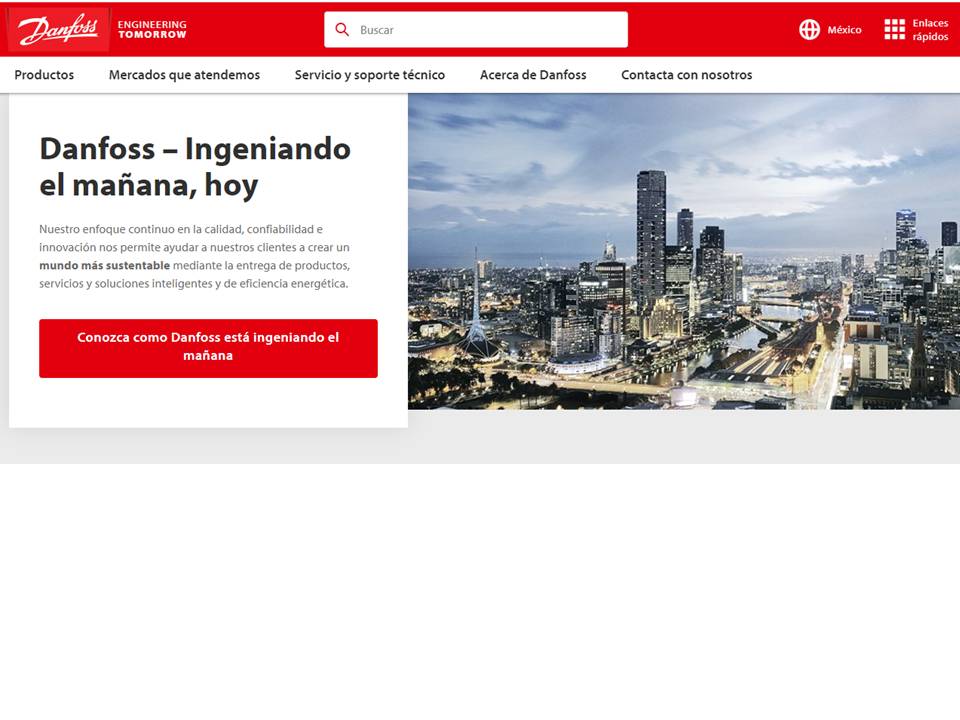Click the search magnifier icon
Image resolution: width=960 pixels, height=720 pixels.
point(342,29)
